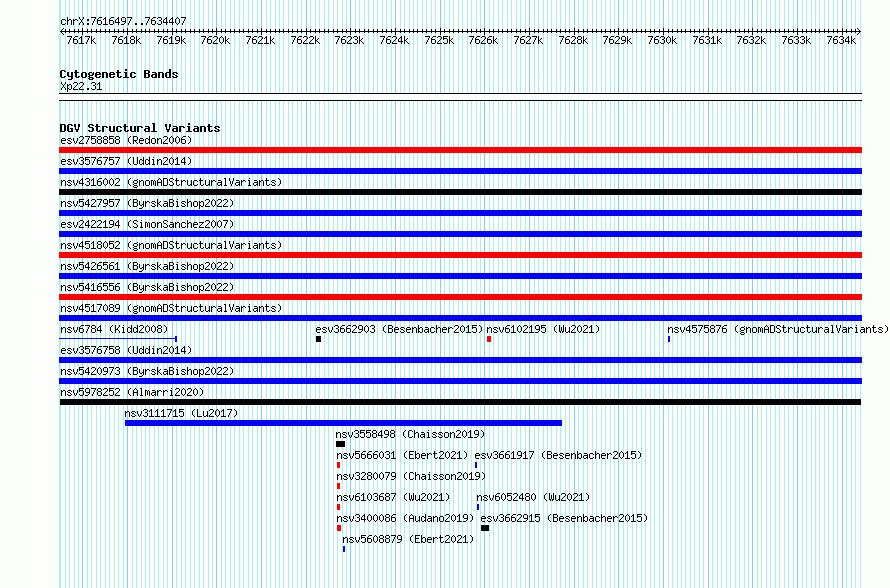Open nsv5427957 (ByrskaBishop2022) variant

(x=147, y=203)
